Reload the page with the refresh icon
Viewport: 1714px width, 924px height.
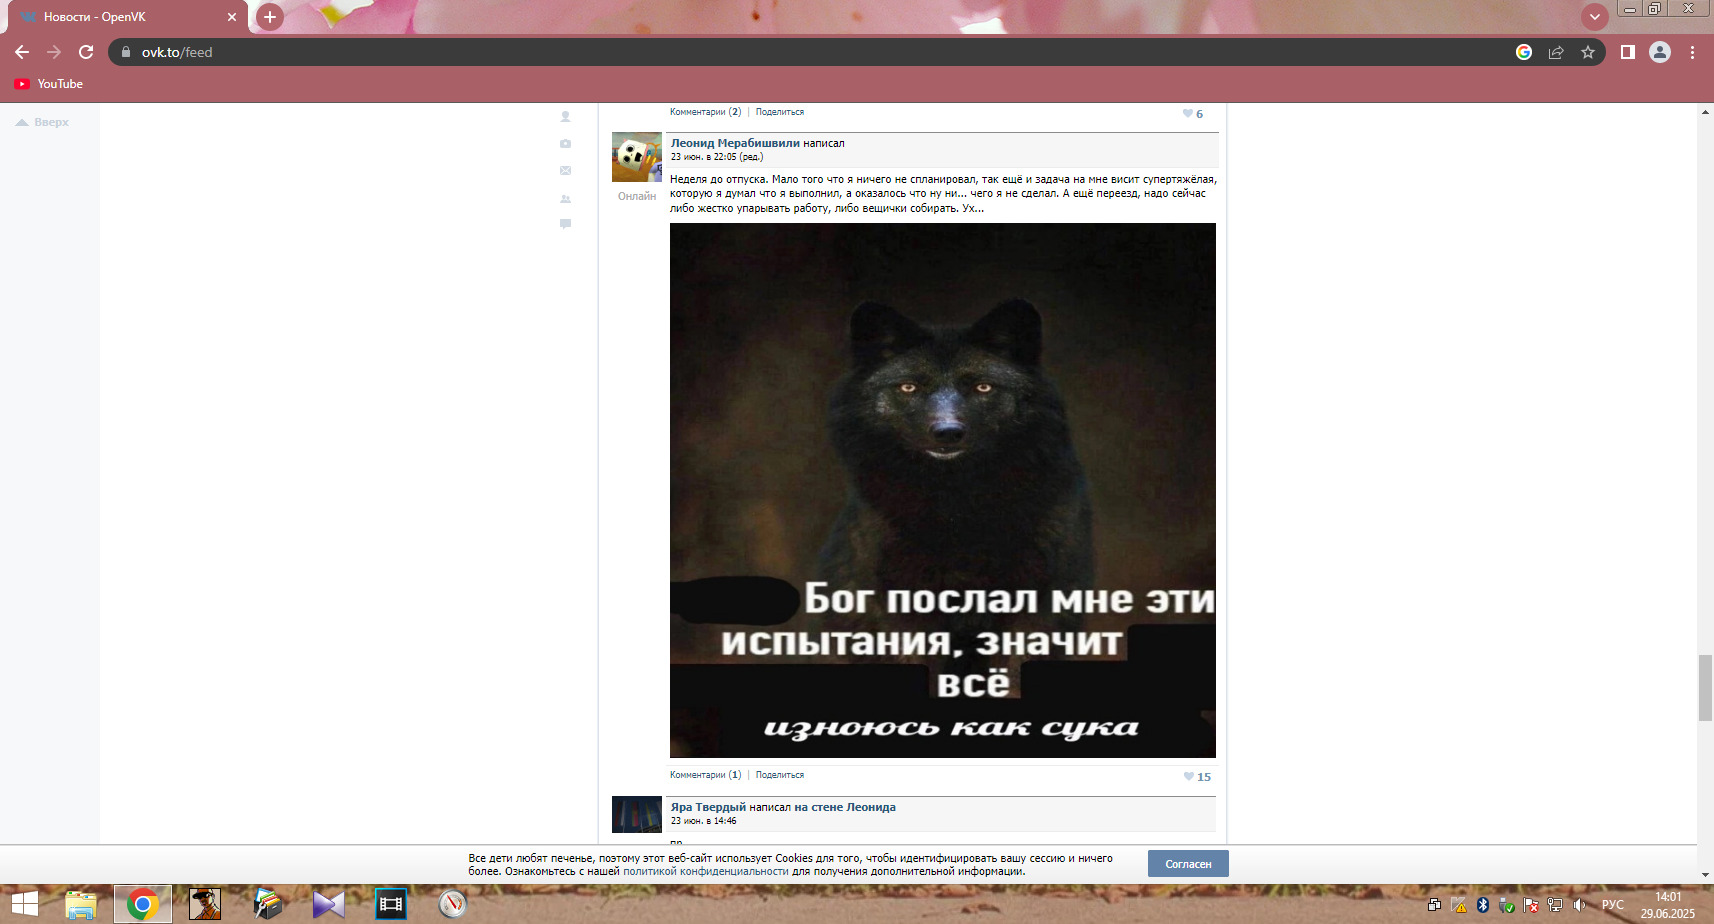click(x=86, y=52)
